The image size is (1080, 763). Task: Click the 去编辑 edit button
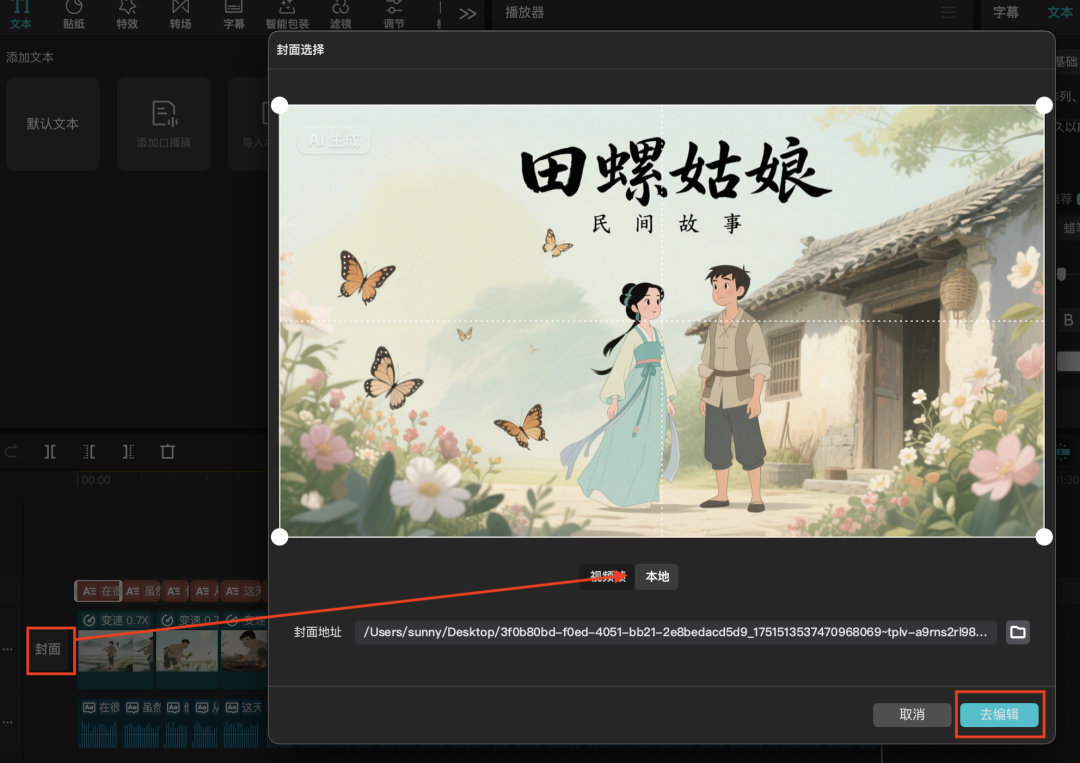point(999,715)
